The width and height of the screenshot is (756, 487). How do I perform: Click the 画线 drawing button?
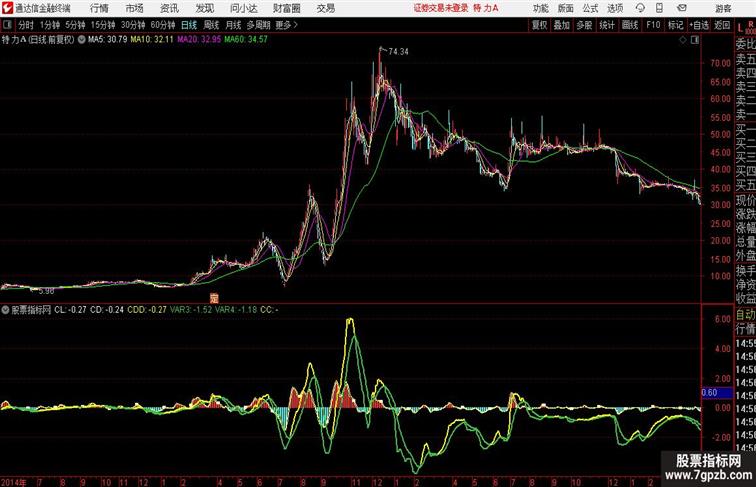(630, 25)
